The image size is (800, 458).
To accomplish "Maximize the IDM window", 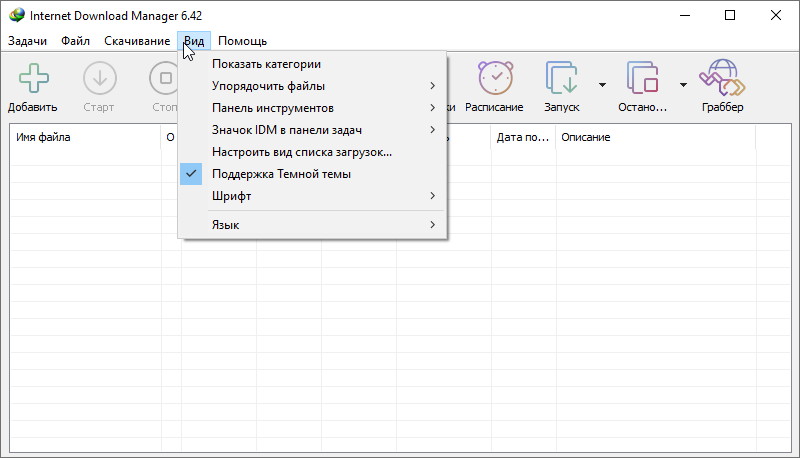I will (730, 15).
